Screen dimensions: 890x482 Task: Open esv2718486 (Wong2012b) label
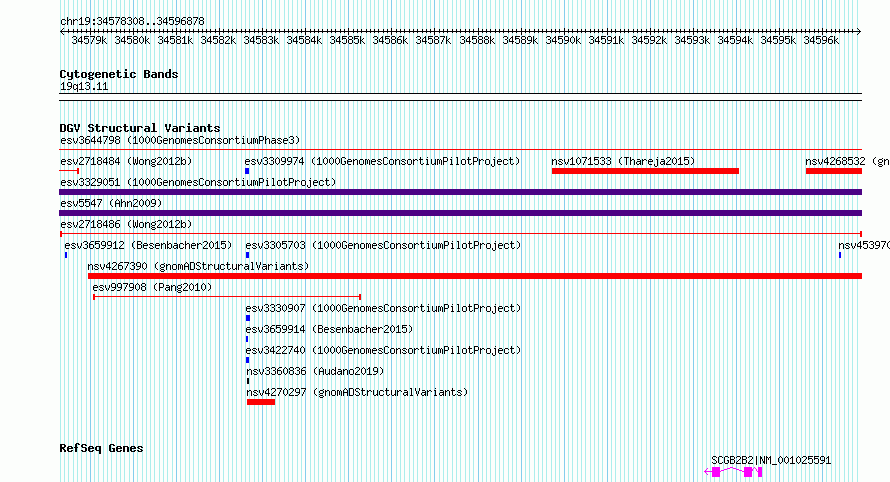point(126,224)
